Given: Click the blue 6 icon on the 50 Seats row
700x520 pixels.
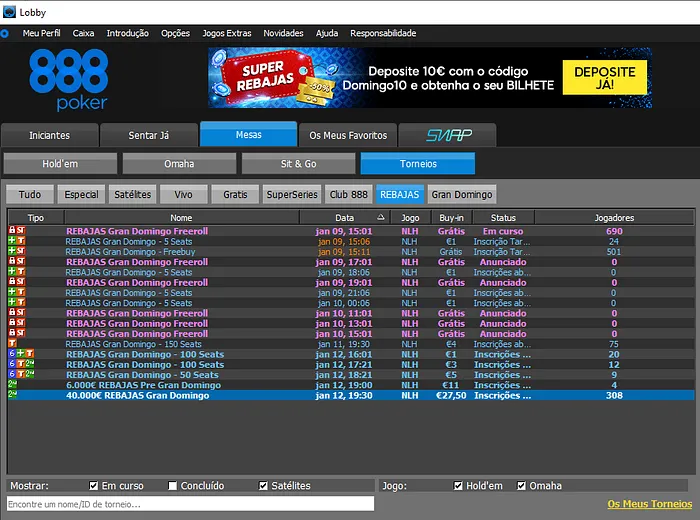Looking at the screenshot, I should [12, 374].
